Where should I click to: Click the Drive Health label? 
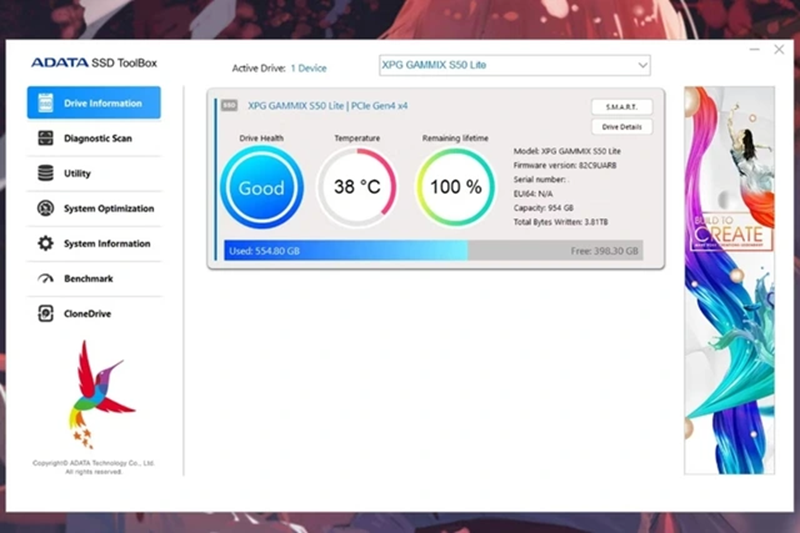click(261, 138)
